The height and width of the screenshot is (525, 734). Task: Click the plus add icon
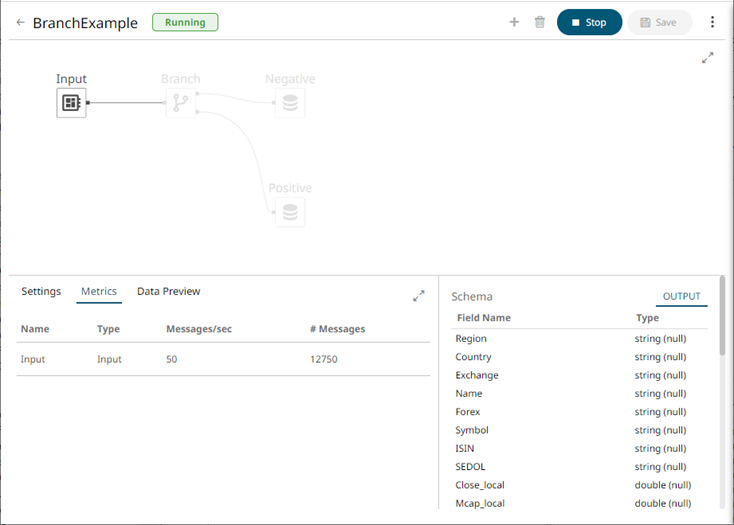(x=514, y=22)
